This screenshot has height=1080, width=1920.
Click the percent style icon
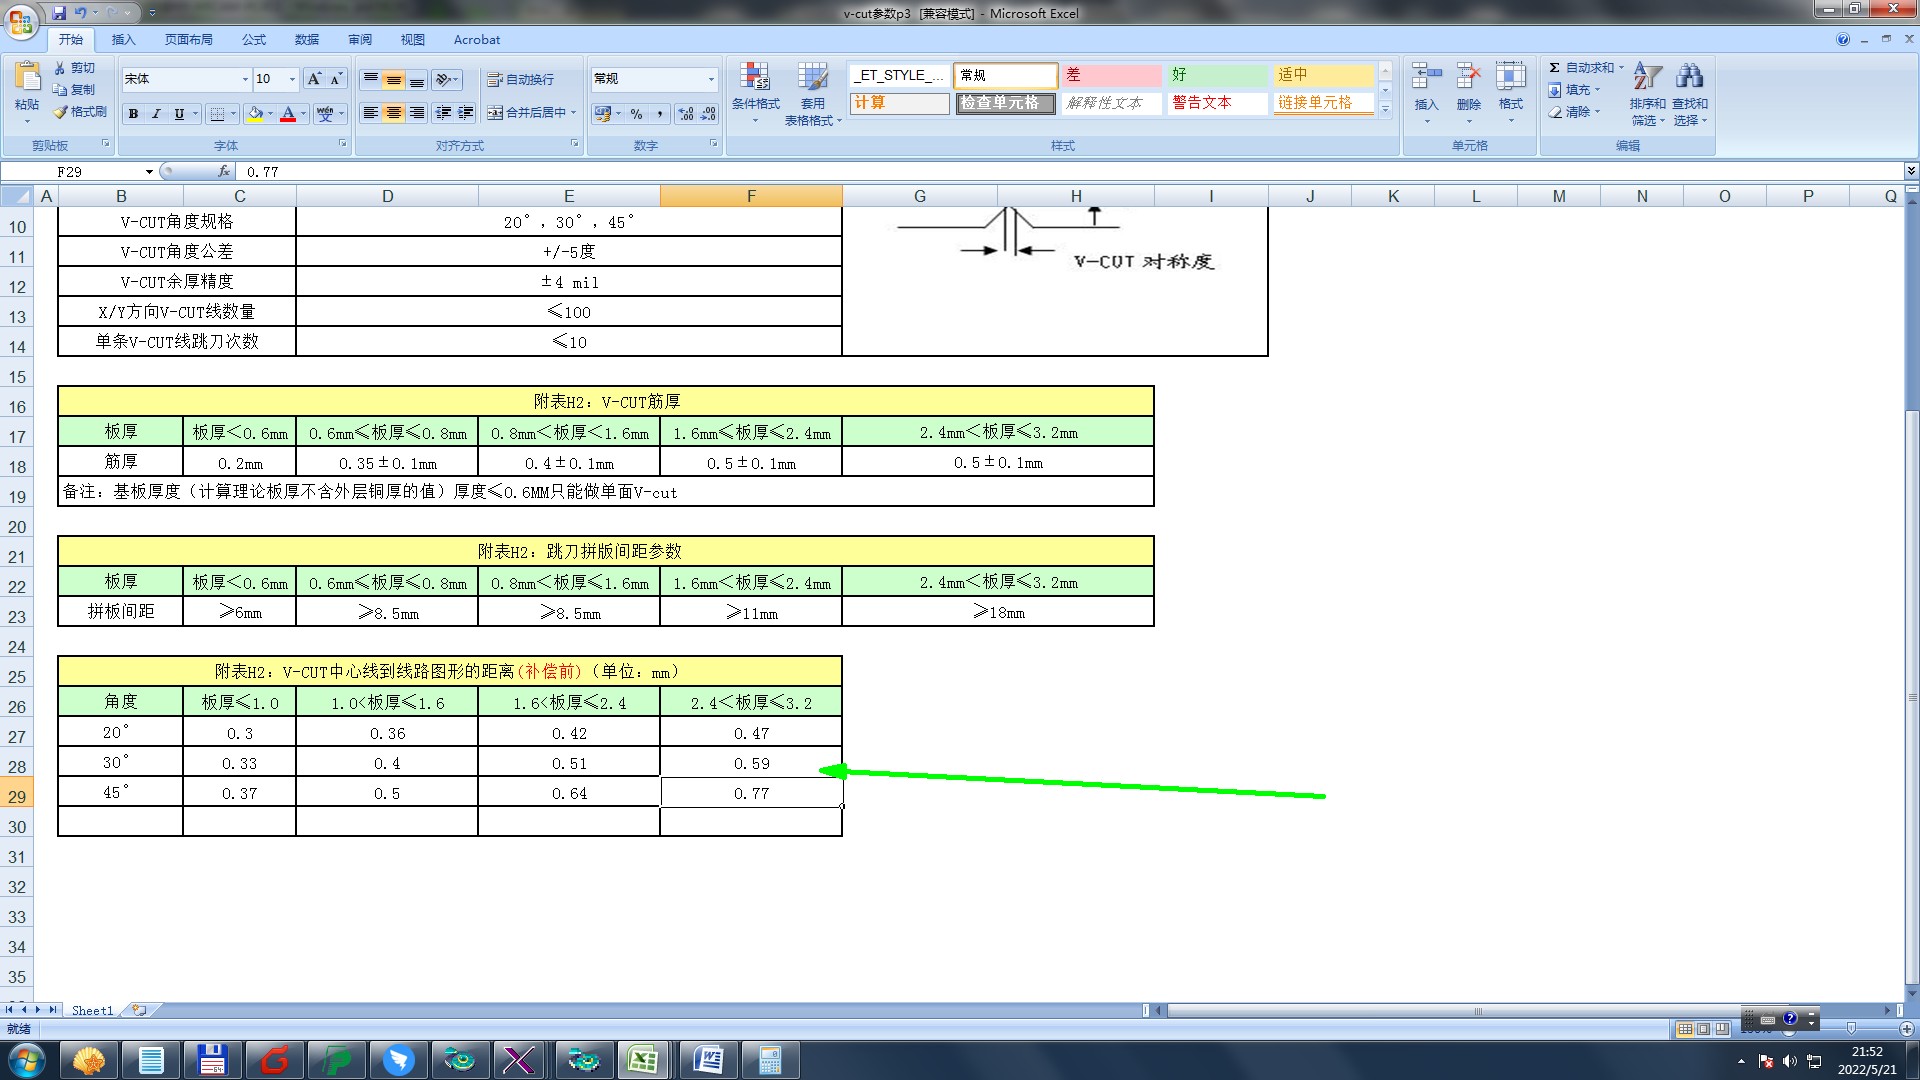click(x=636, y=114)
